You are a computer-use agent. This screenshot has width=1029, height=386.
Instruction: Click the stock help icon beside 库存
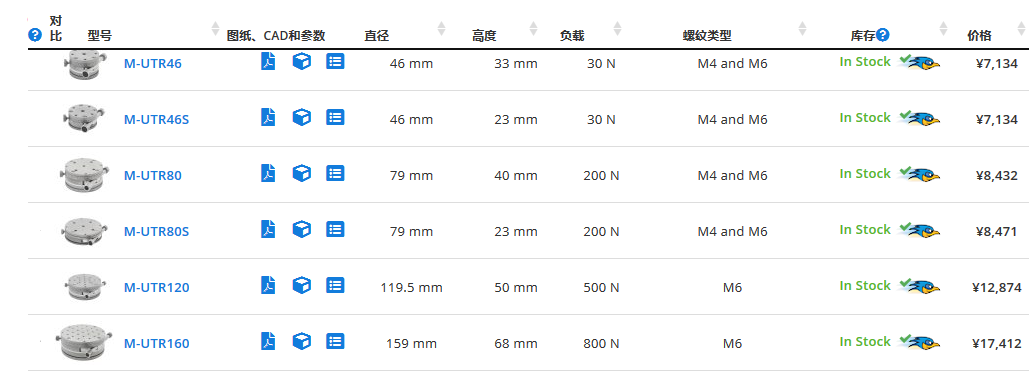tap(883, 35)
